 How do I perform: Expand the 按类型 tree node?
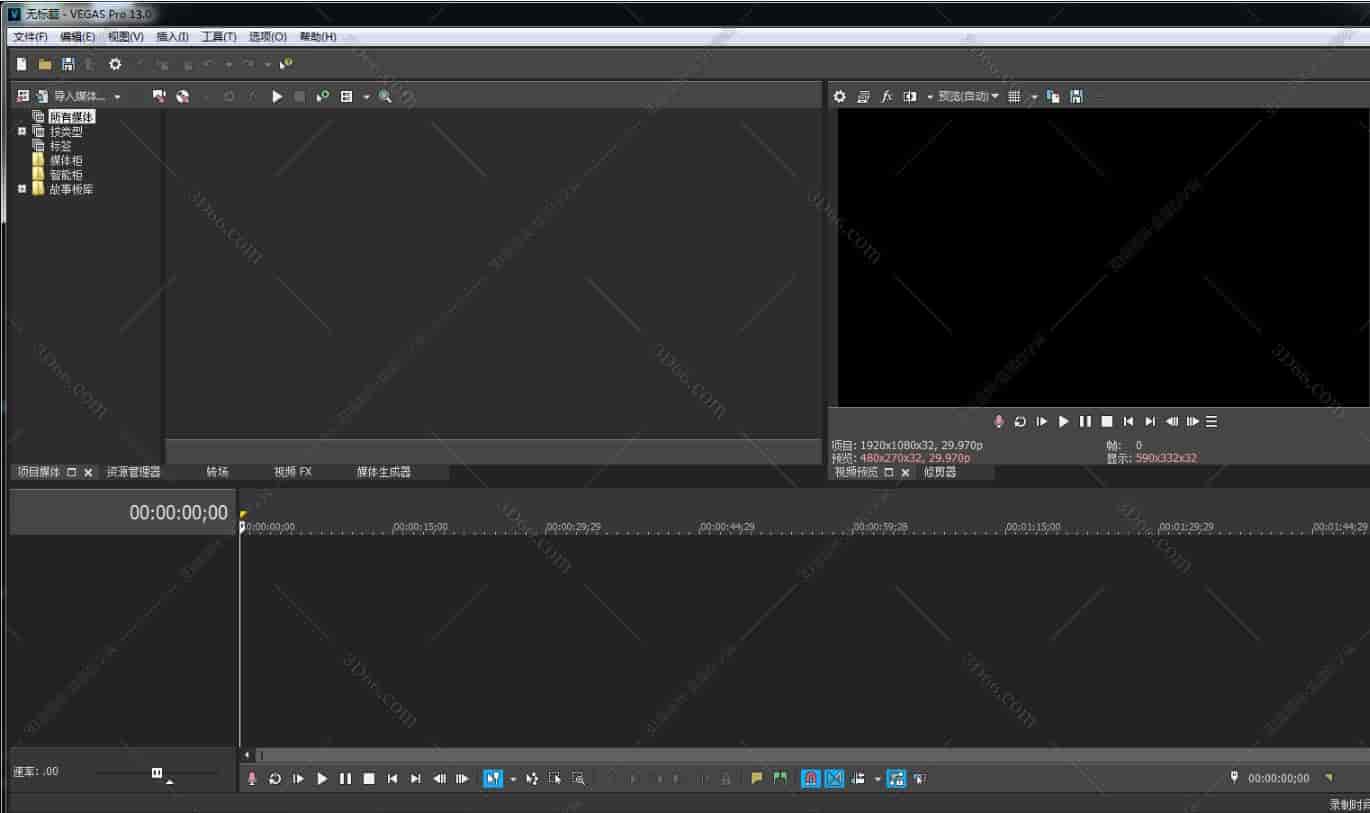click(22, 131)
